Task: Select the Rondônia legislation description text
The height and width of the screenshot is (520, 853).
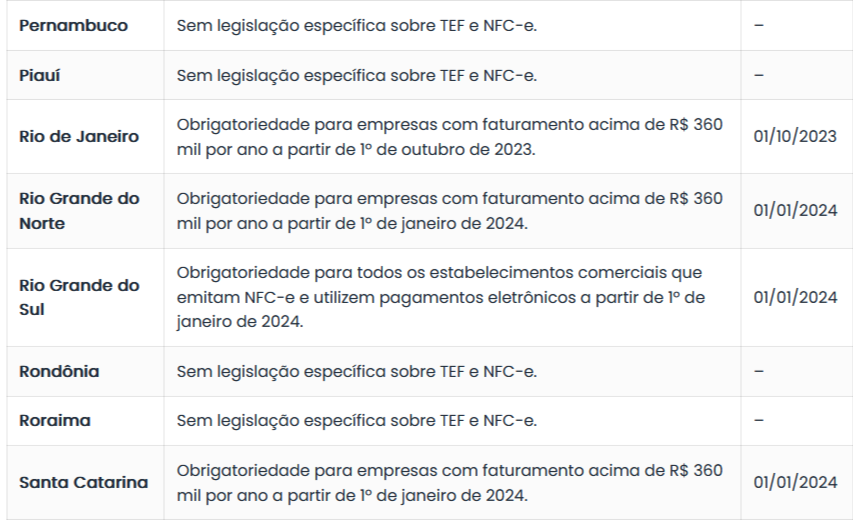Action: (357, 371)
